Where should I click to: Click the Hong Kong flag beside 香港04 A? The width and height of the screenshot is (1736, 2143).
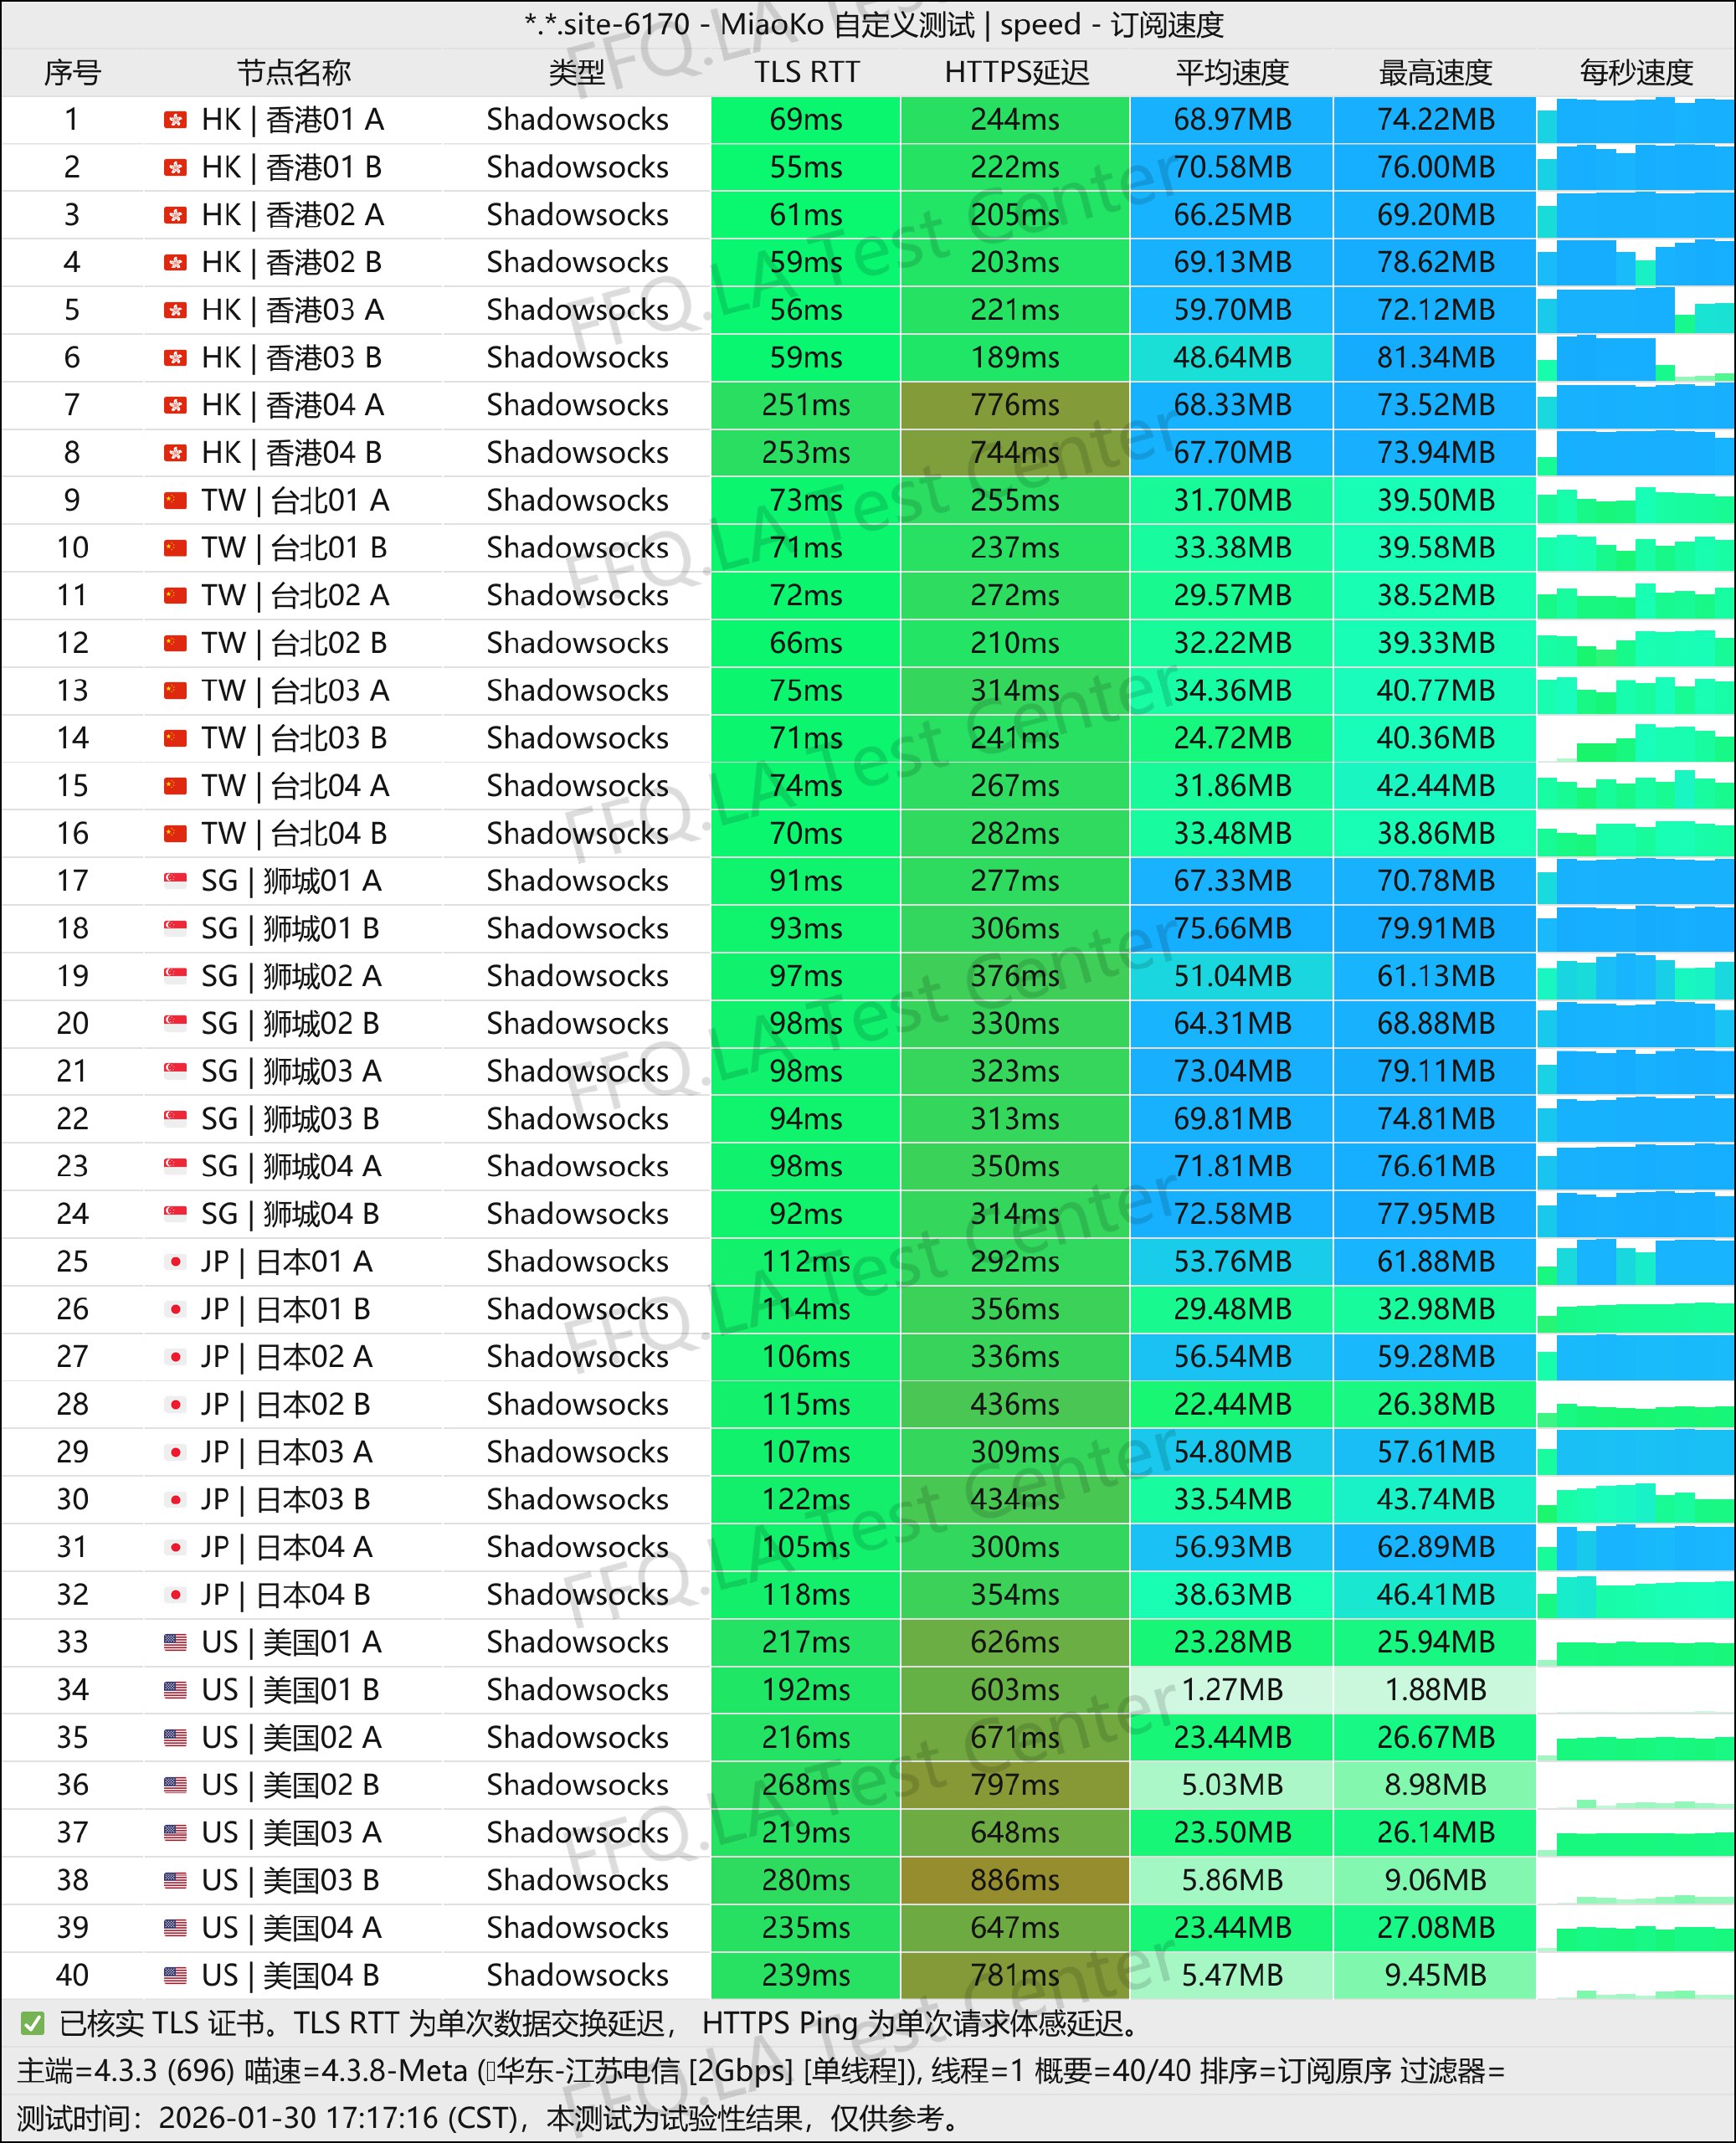(x=175, y=405)
